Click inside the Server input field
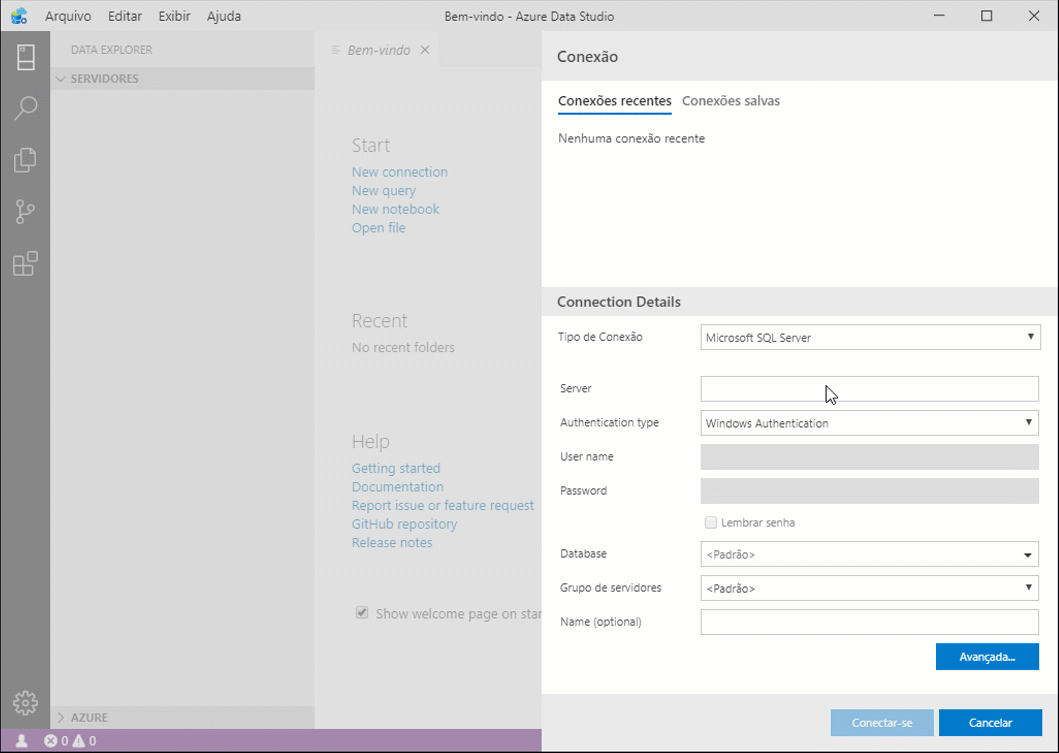This screenshot has height=753, width=1059. click(869, 388)
